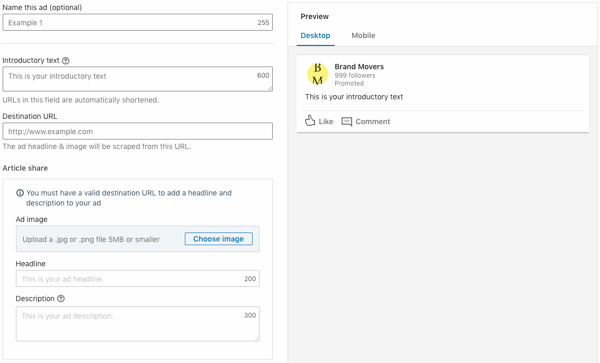Viewport: 600px width, 363px height.
Task: Click the Description box resize handle
Action: [x=256, y=338]
